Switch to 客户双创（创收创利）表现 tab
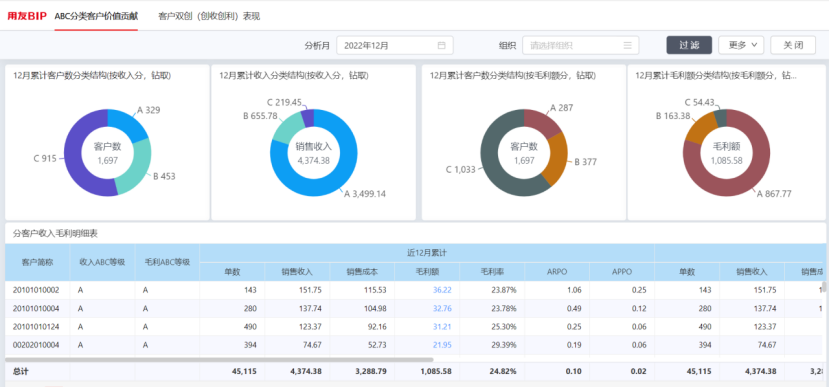829x388 pixels. tap(209, 16)
